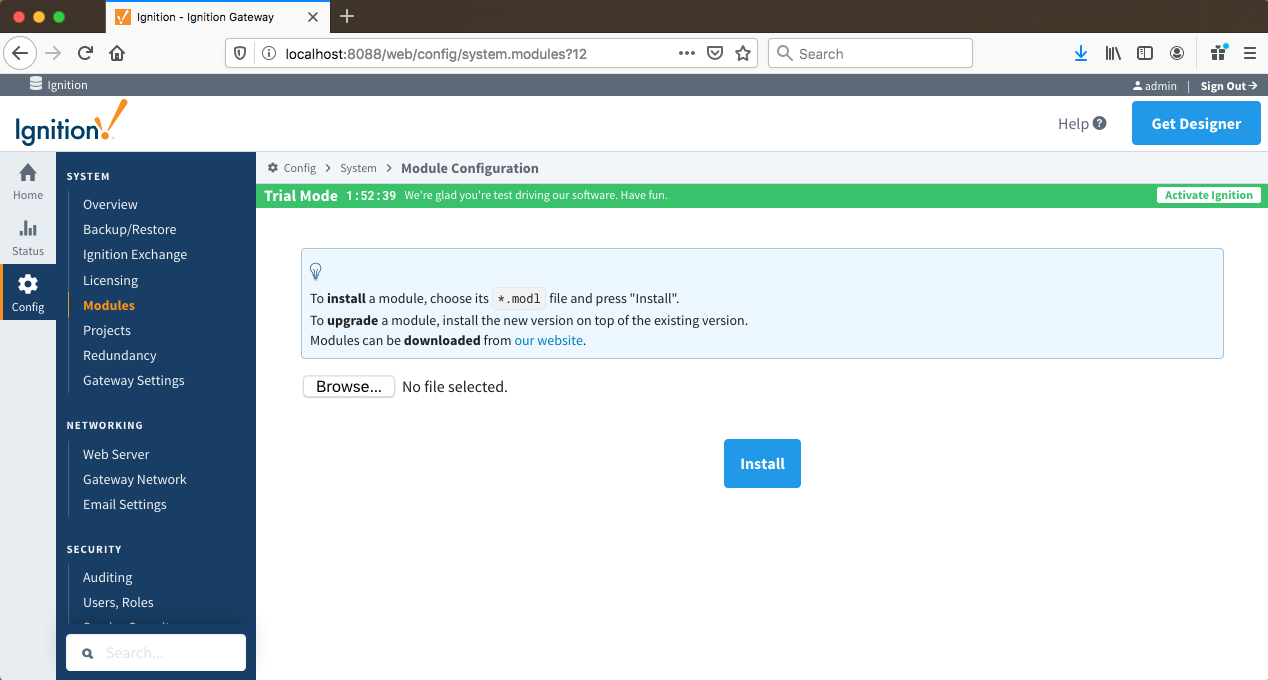Go back using the browser back arrow

(x=22, y=54)
